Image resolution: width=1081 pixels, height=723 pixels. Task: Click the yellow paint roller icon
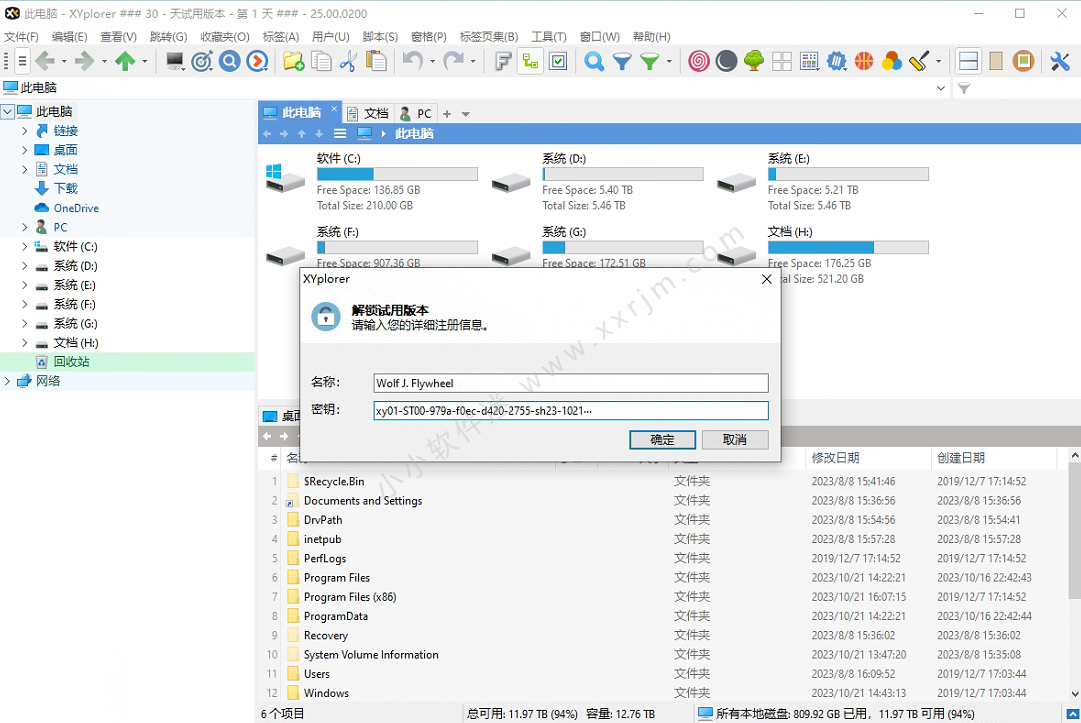[919, 61]
